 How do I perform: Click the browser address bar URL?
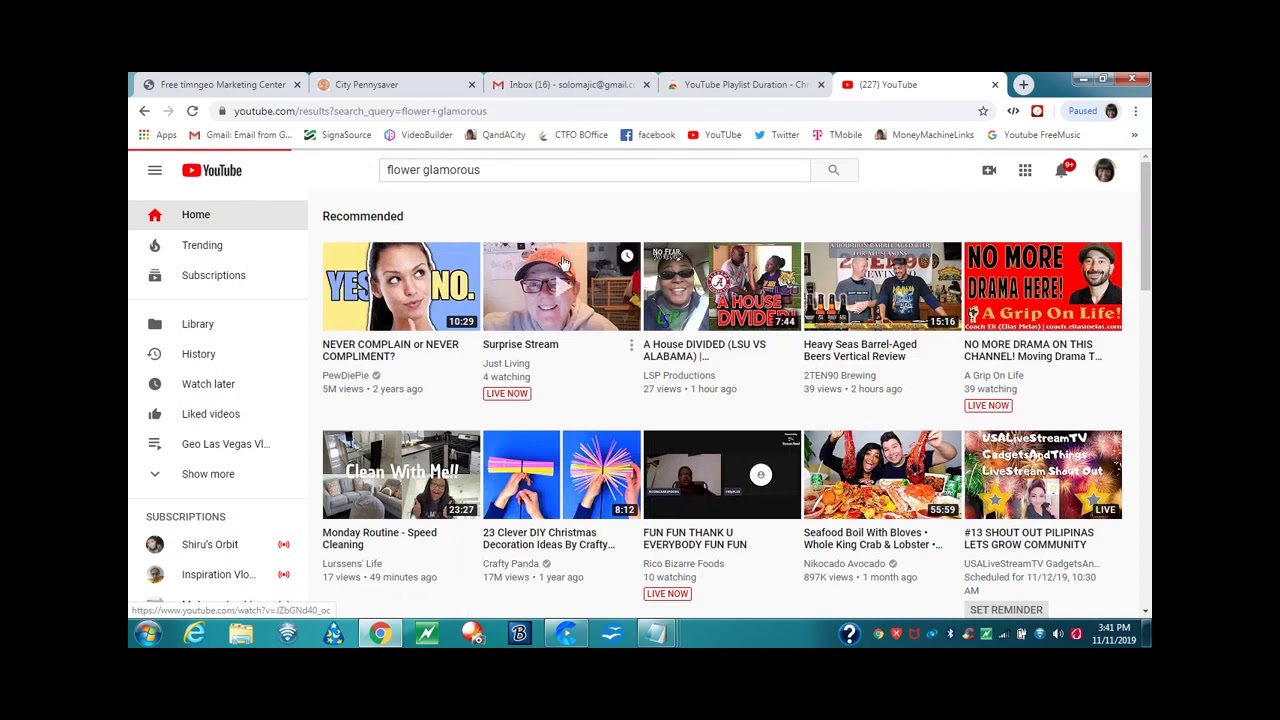tap(360, 111)
